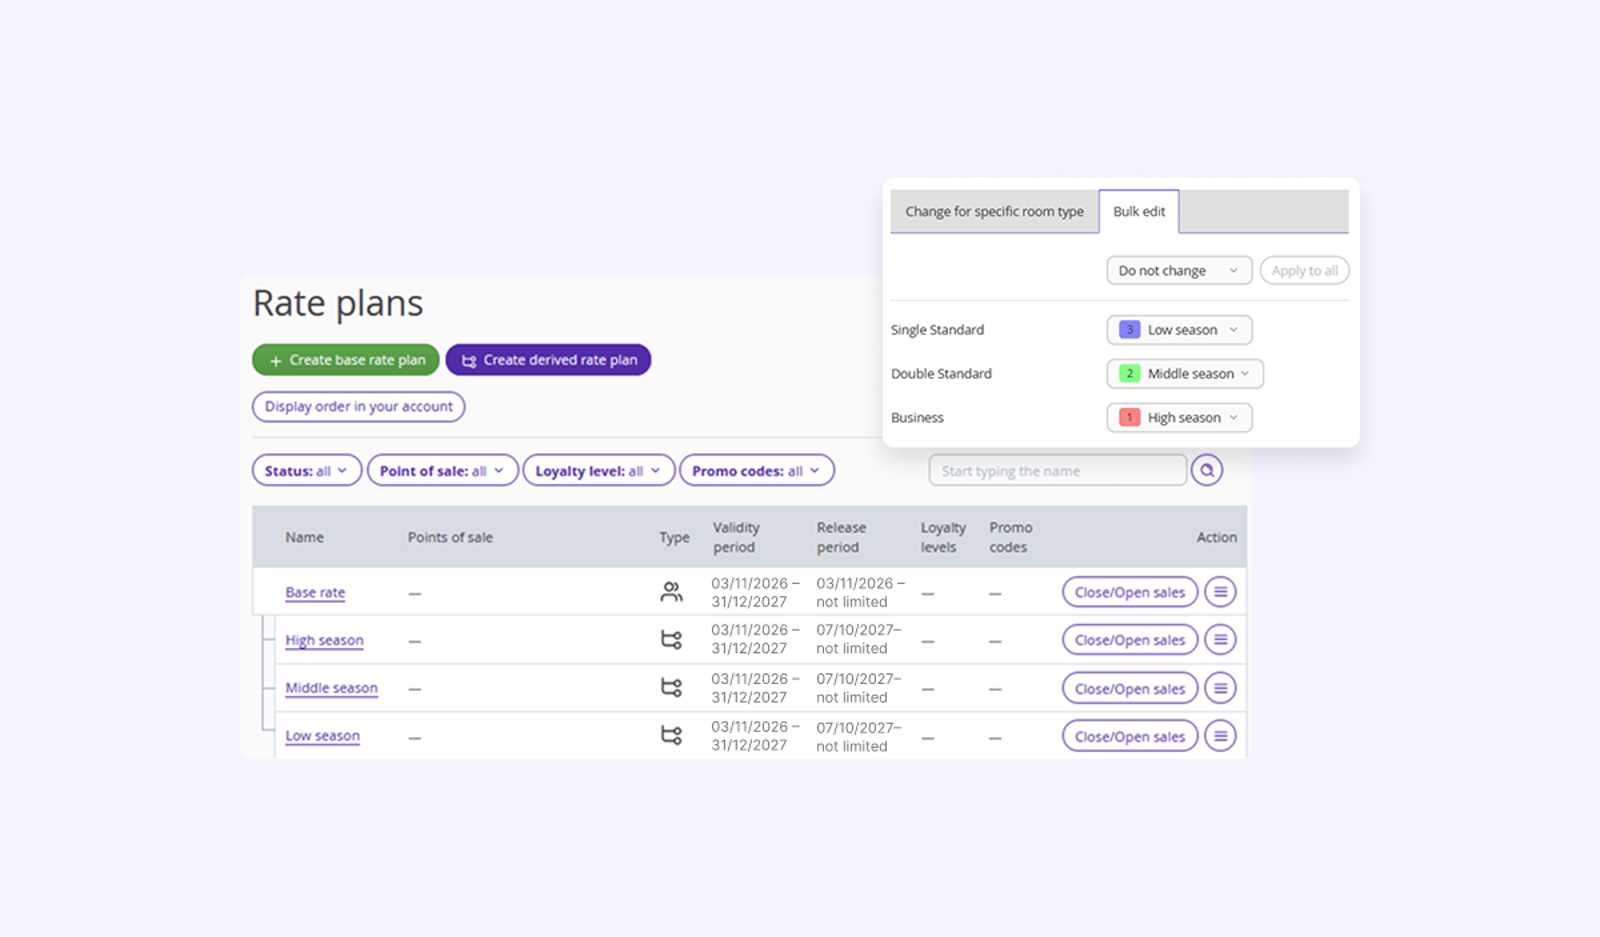Open action menu icon for High season
Image resolution: width=1600 pixels, height=937 pixels.
point(1220,640)
